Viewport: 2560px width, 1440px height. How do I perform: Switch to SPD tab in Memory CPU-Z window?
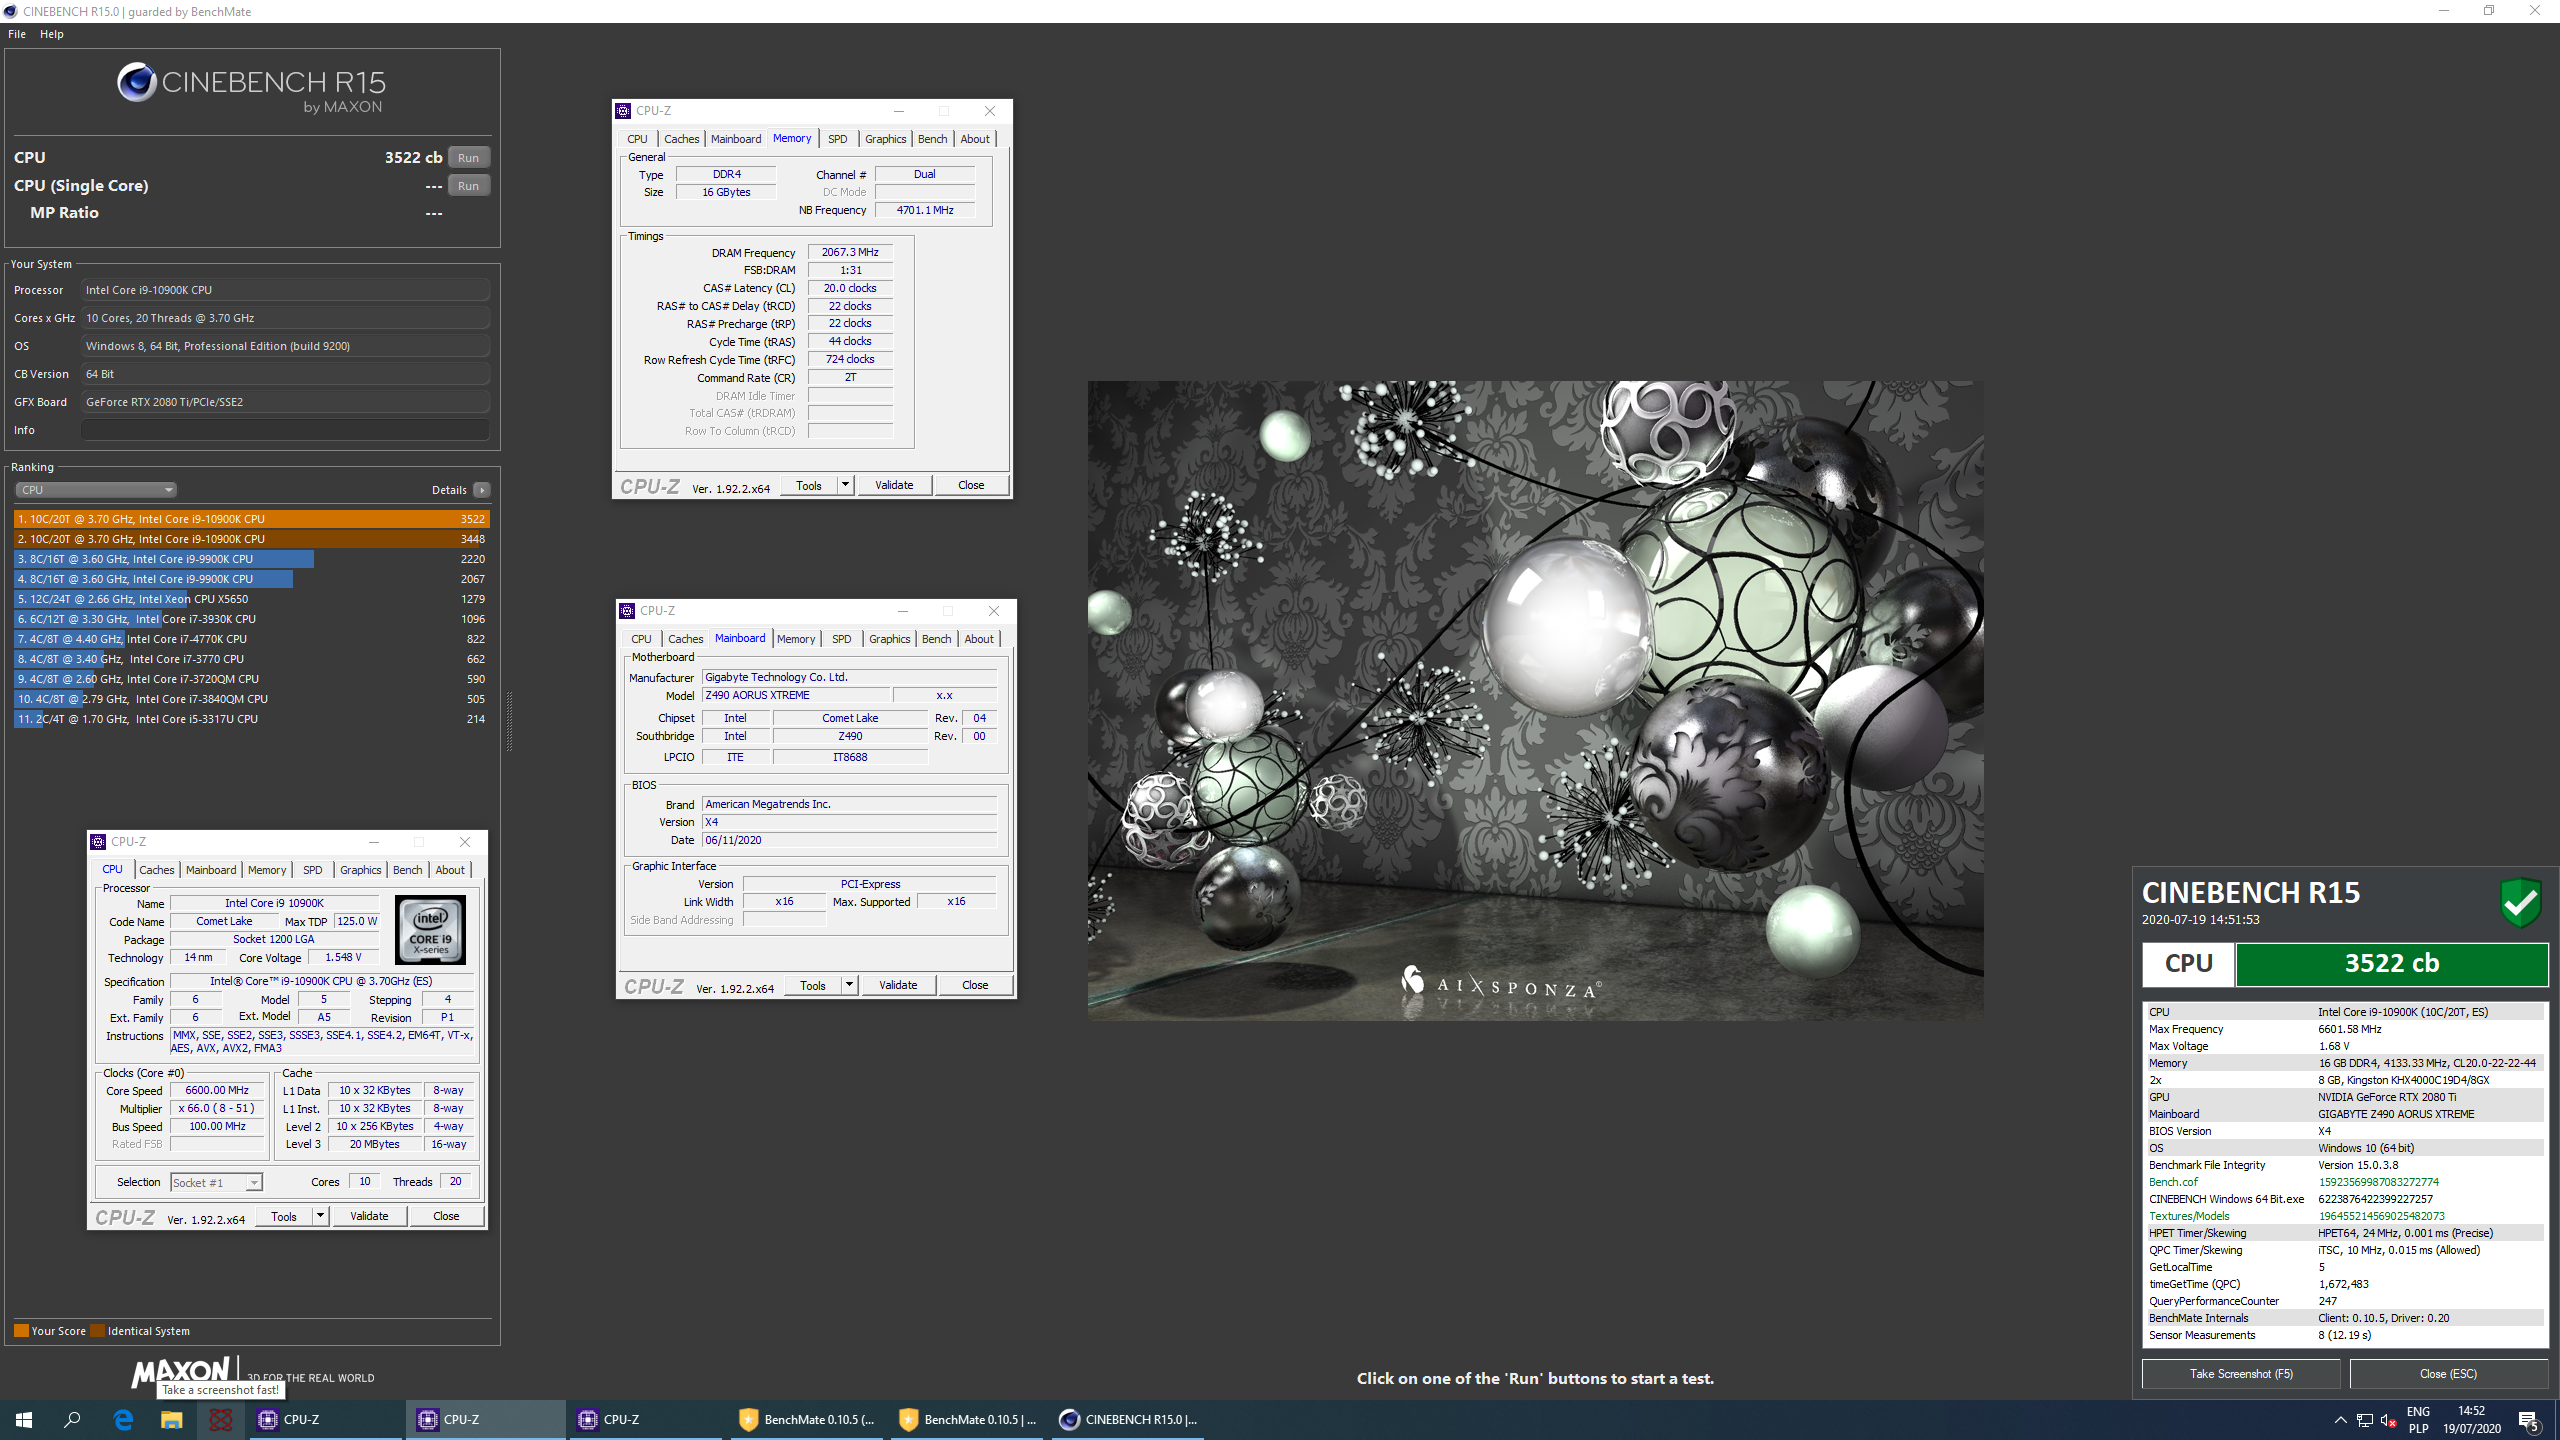[837, 139]
